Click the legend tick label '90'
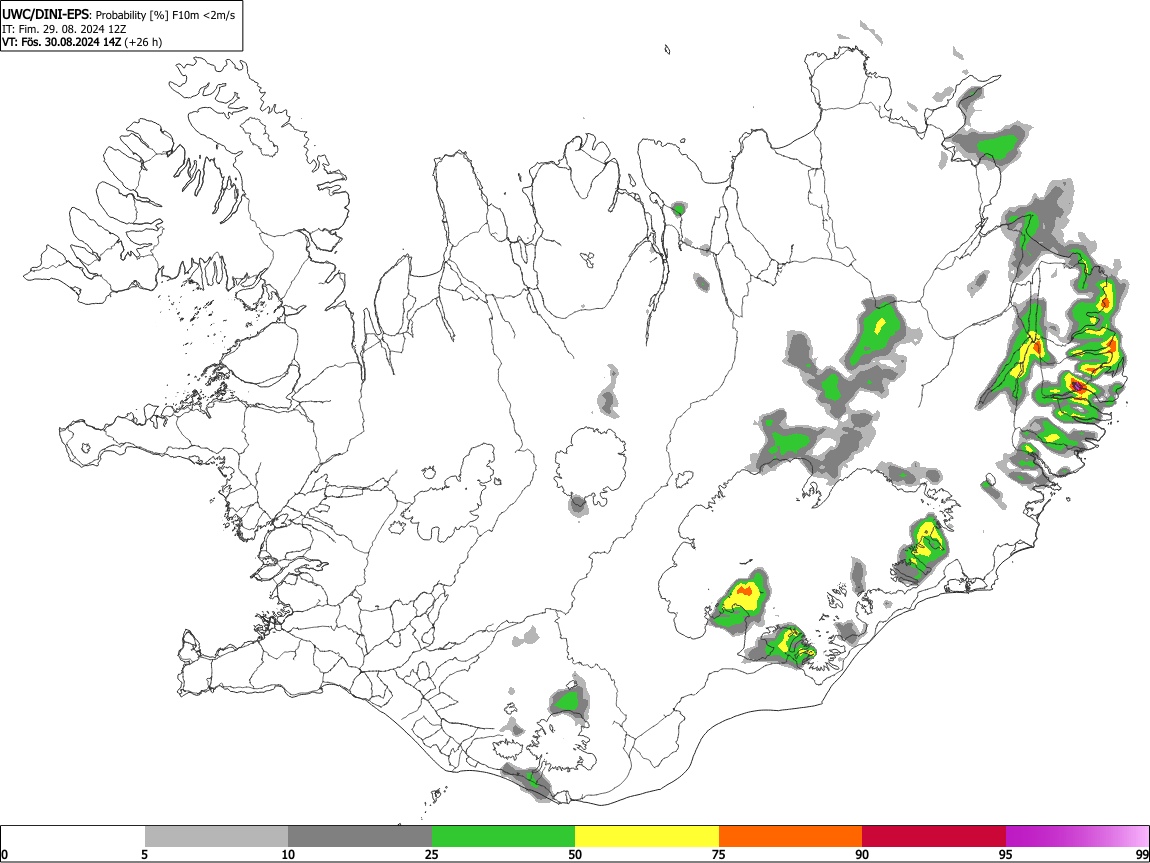Image resolution: width=1150 pixels, height=863 pixels. pos(862,854)
